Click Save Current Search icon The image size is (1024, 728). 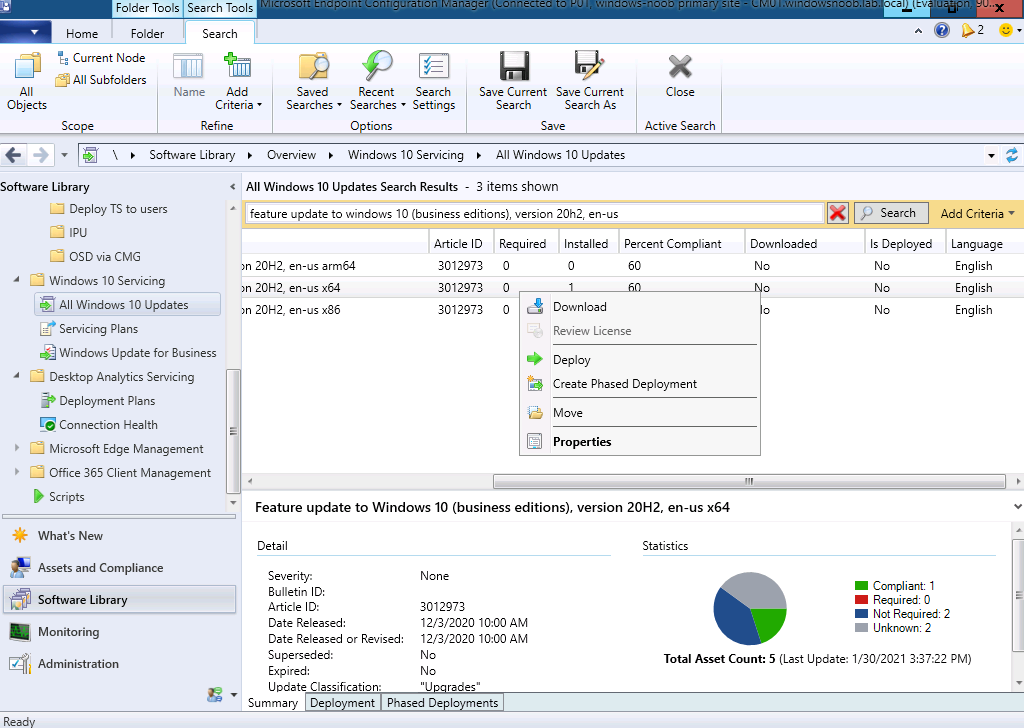point(513,82)
